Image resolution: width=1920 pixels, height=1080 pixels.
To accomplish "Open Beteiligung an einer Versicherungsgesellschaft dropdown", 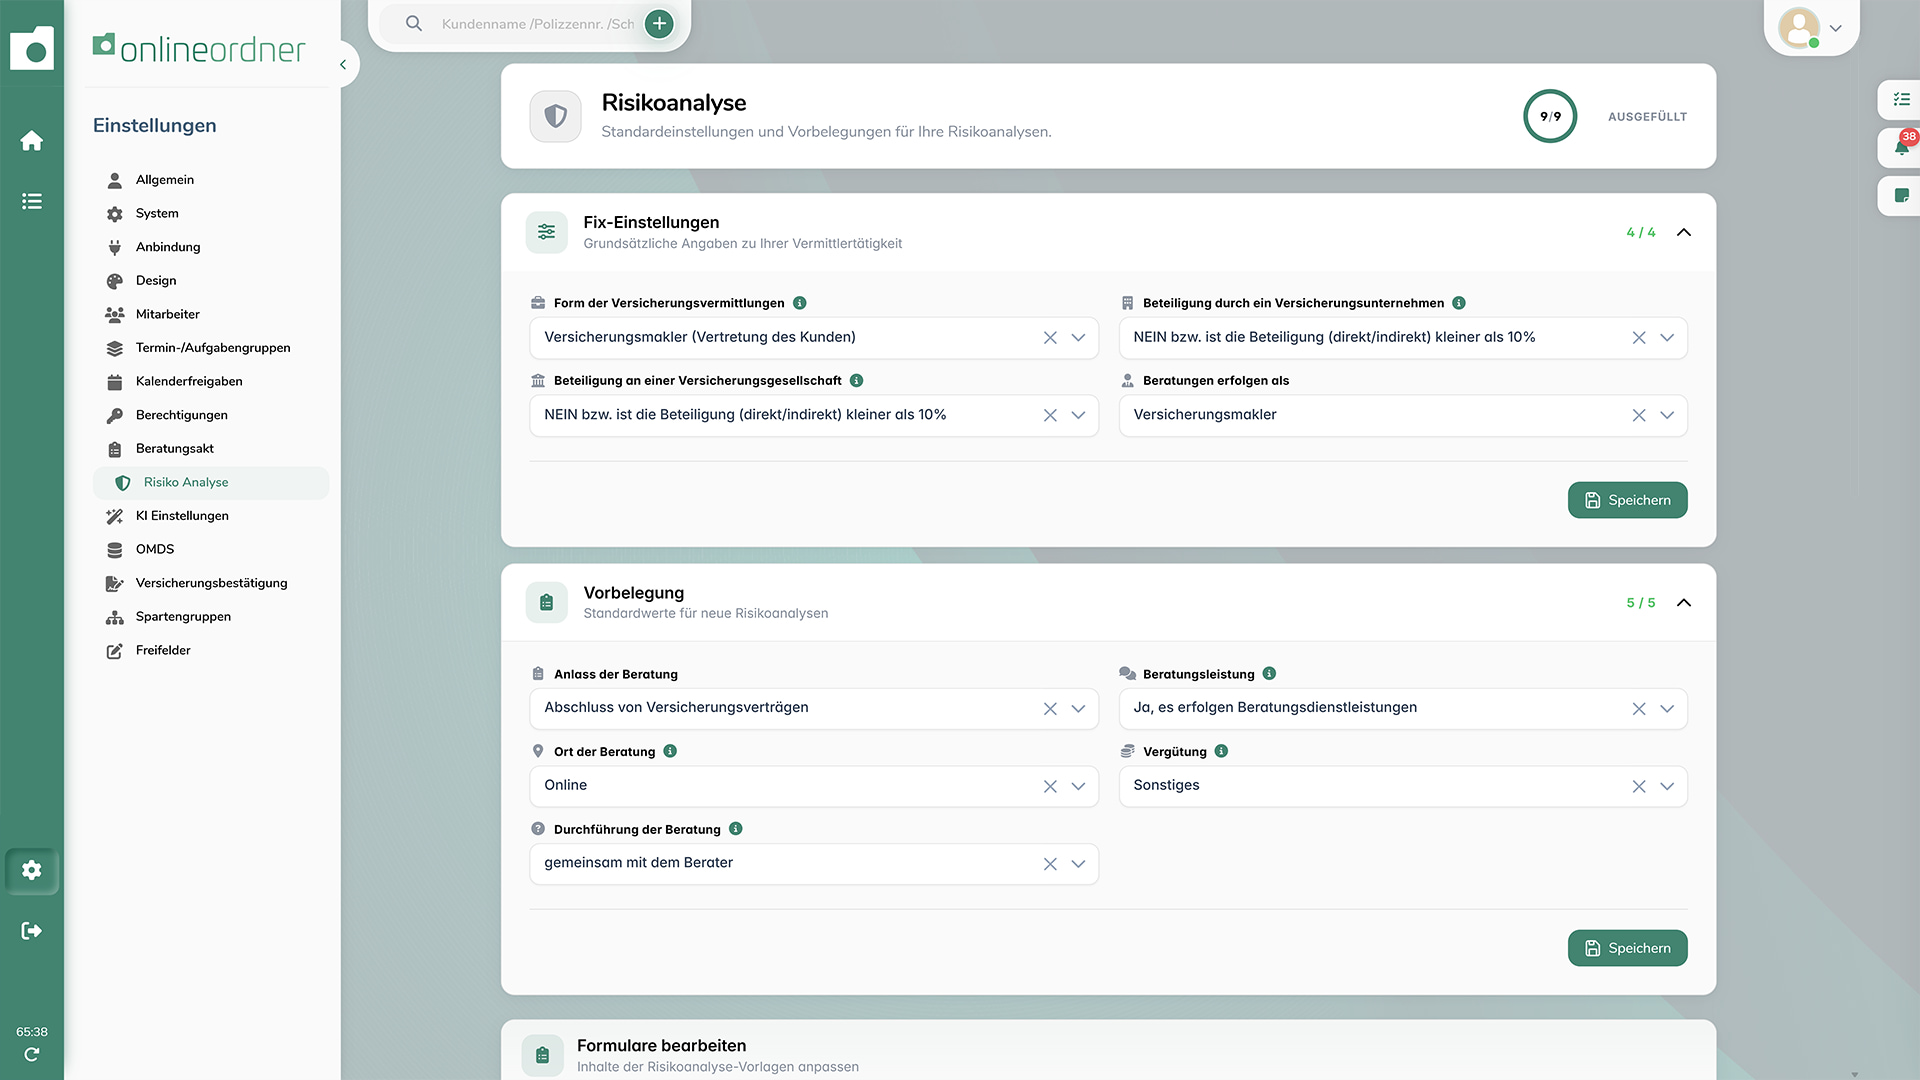I will [x=1078, y=415].
